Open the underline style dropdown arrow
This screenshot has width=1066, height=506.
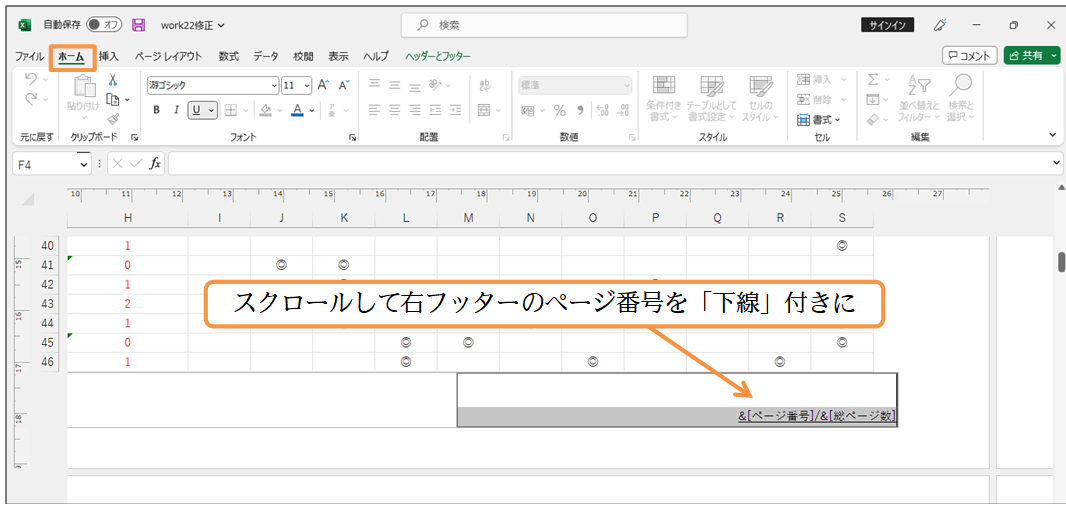point(211,109)
